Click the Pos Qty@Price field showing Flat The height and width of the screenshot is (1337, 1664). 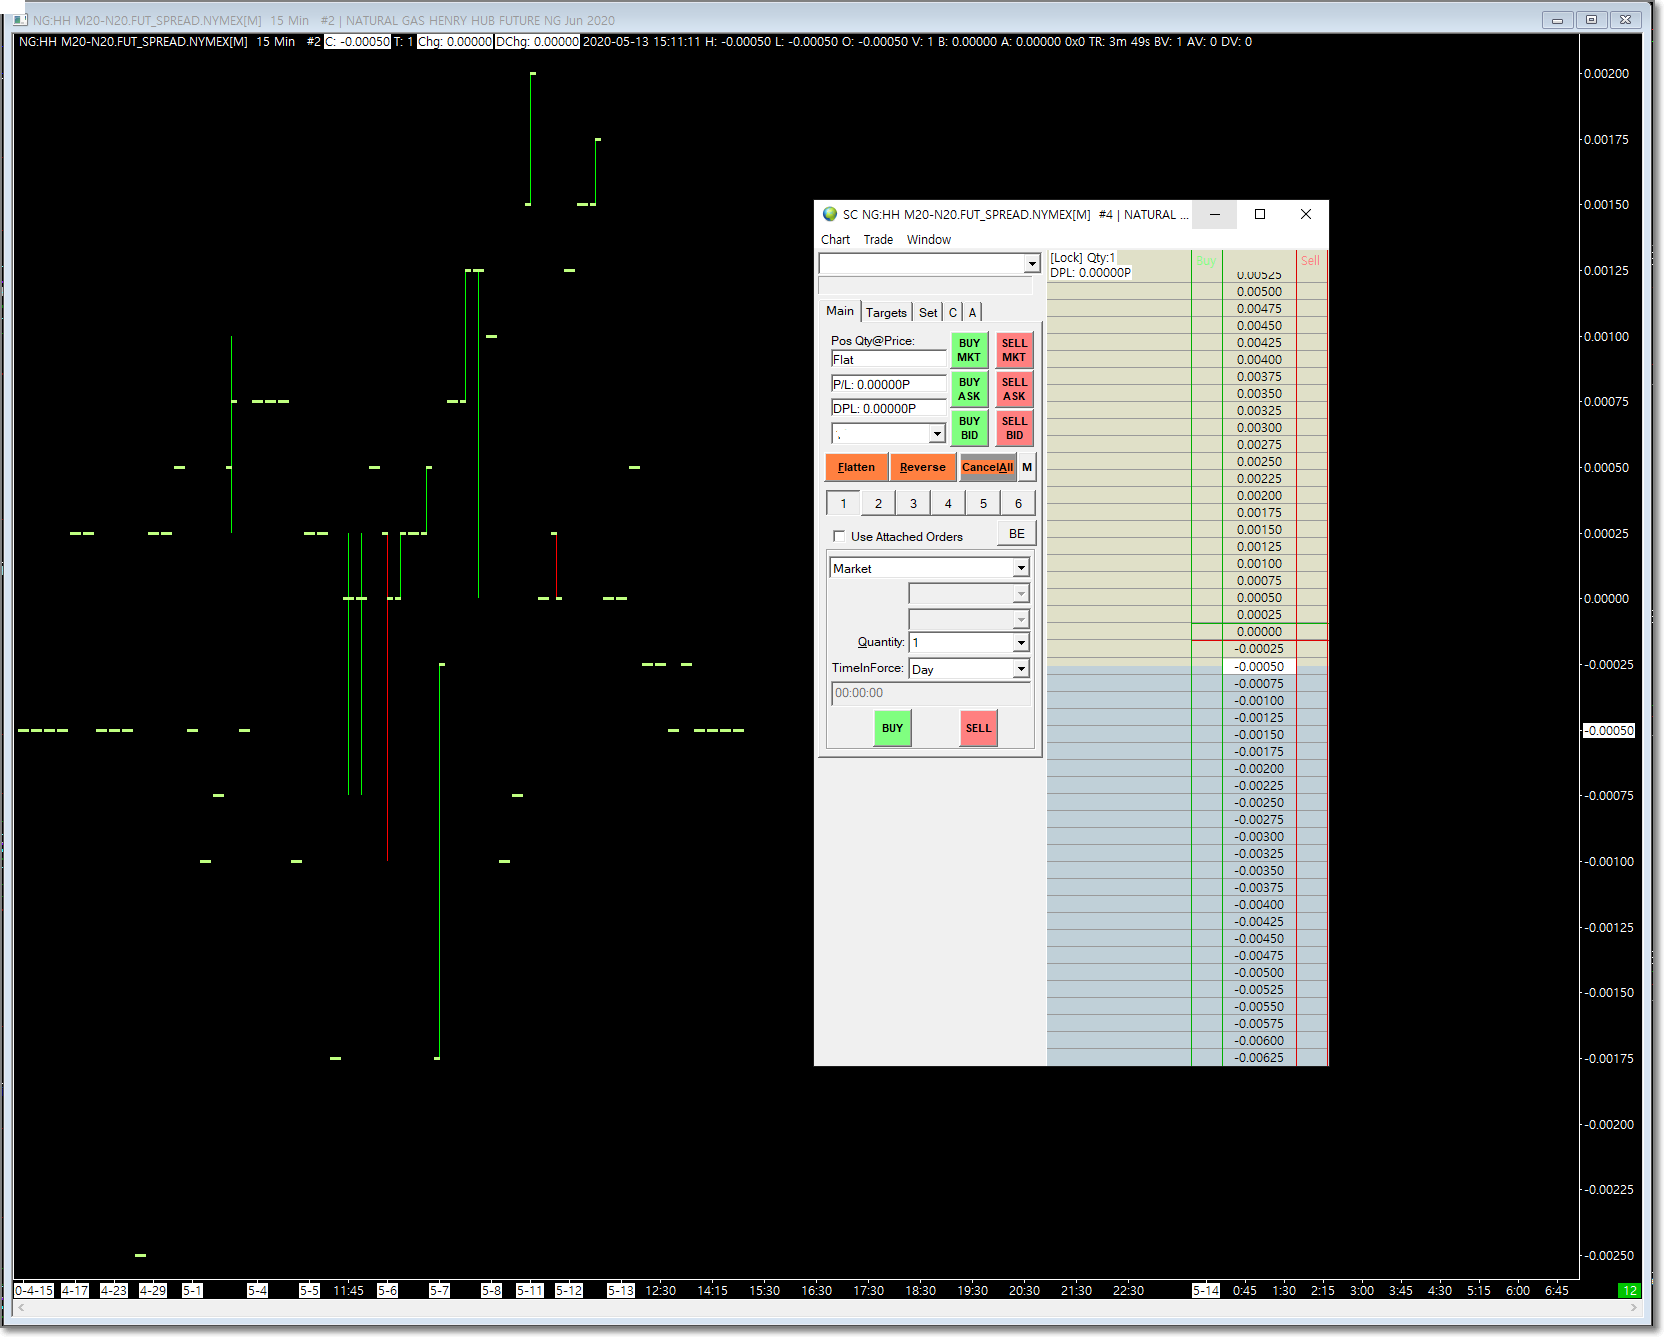(888, 360)
